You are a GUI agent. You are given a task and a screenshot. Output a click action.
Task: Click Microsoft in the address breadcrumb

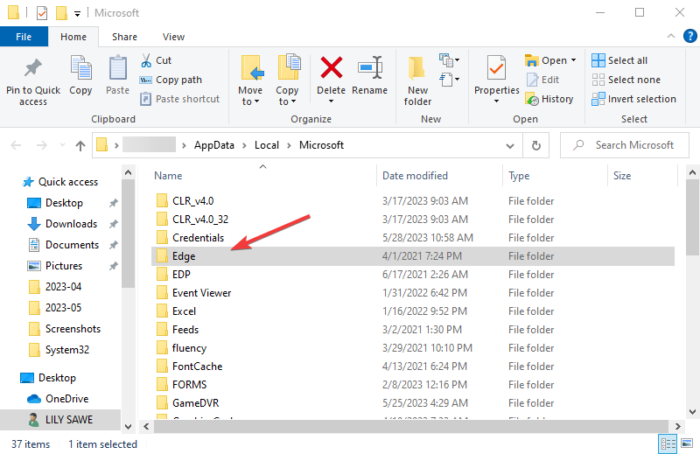coord(321,146)
